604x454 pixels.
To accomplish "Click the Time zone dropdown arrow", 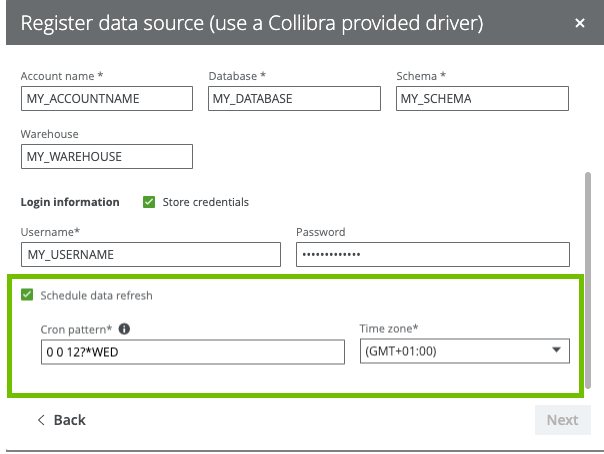I will (x=555, y=351).
